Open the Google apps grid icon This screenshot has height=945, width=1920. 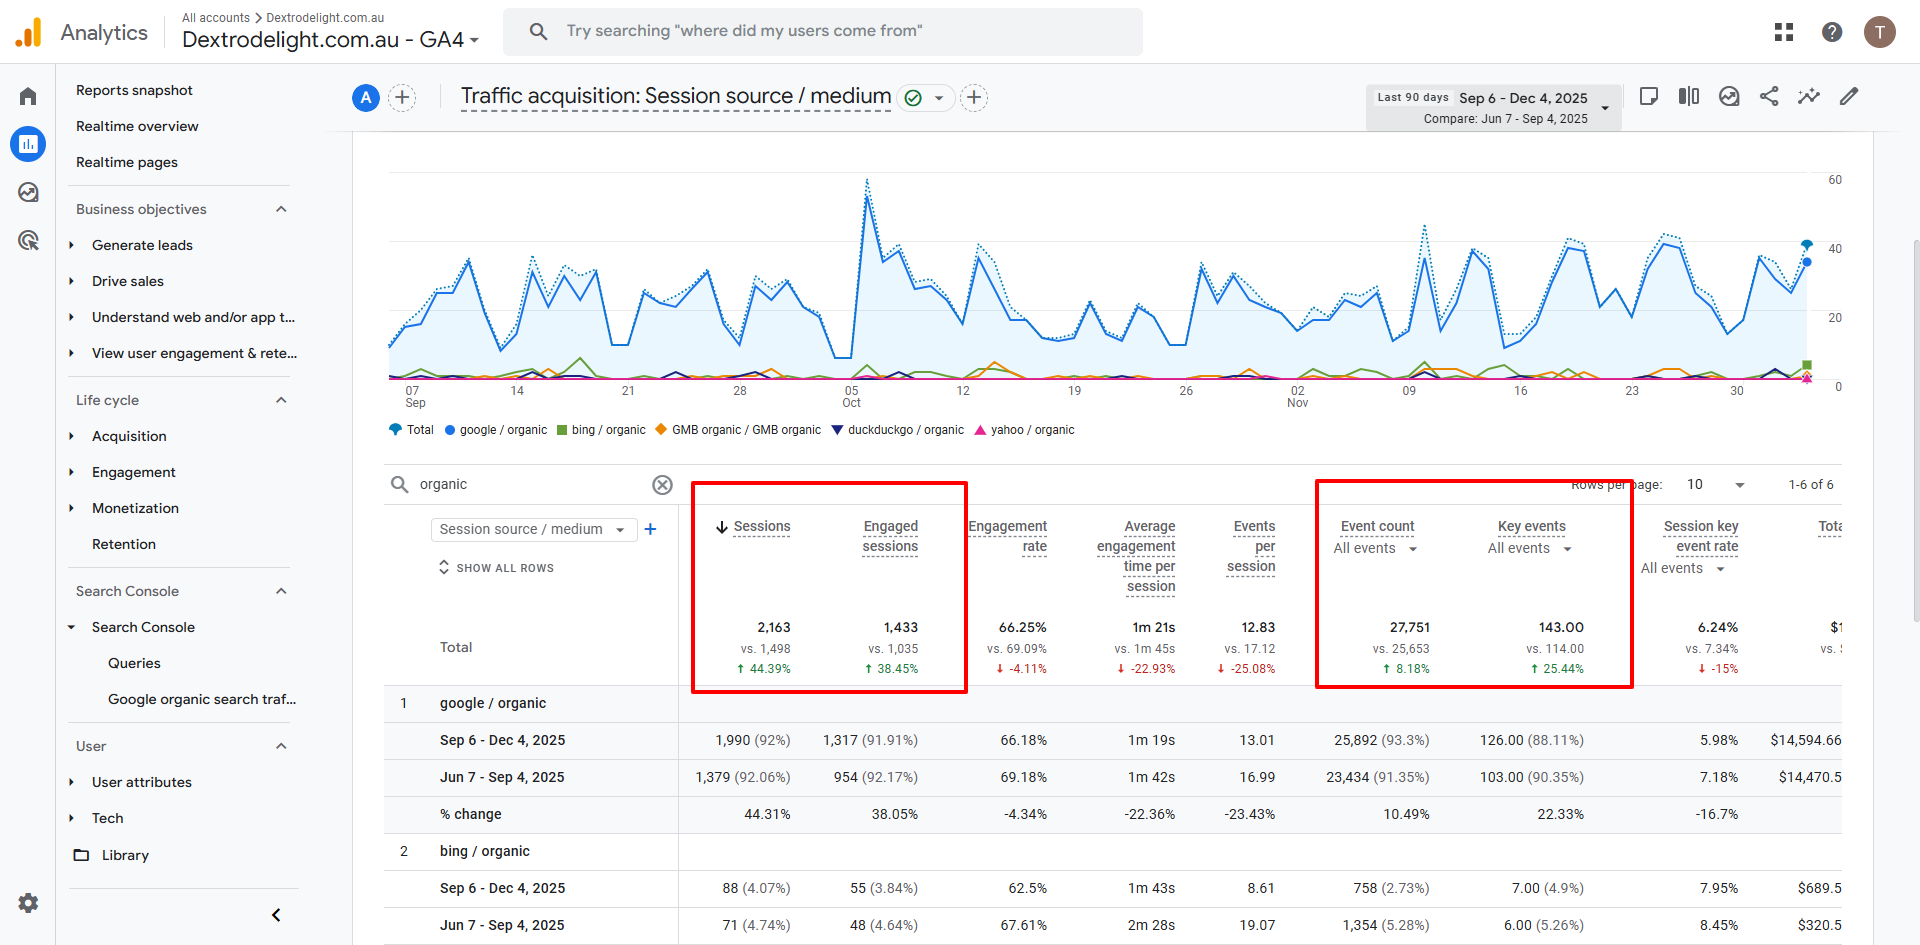pos(1784,32)
